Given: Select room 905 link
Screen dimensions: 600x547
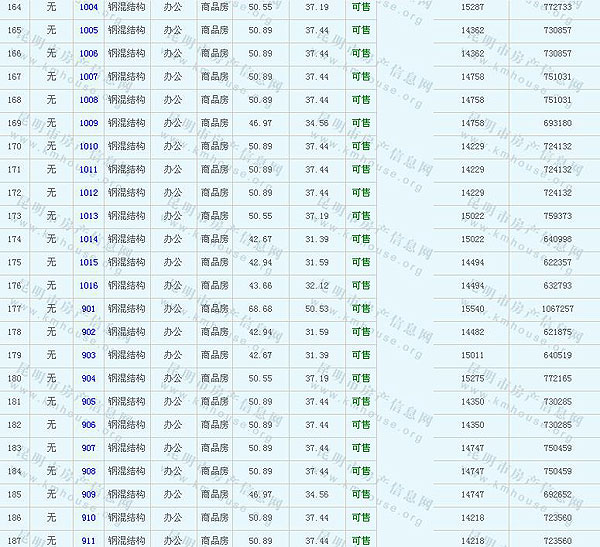Looking at the screenshot, I should pyautogui.click(x=89, y=402).
